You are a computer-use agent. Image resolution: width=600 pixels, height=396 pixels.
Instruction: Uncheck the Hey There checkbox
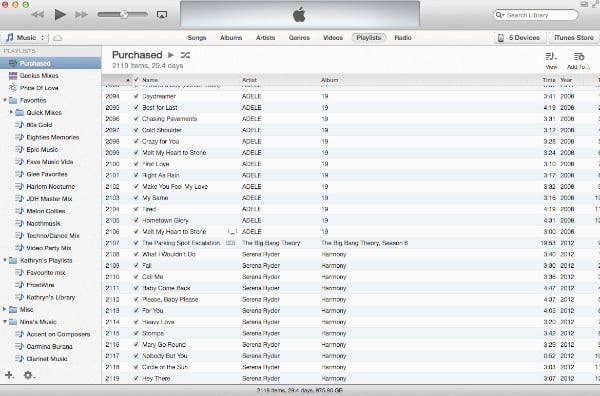tap(136, 378)
